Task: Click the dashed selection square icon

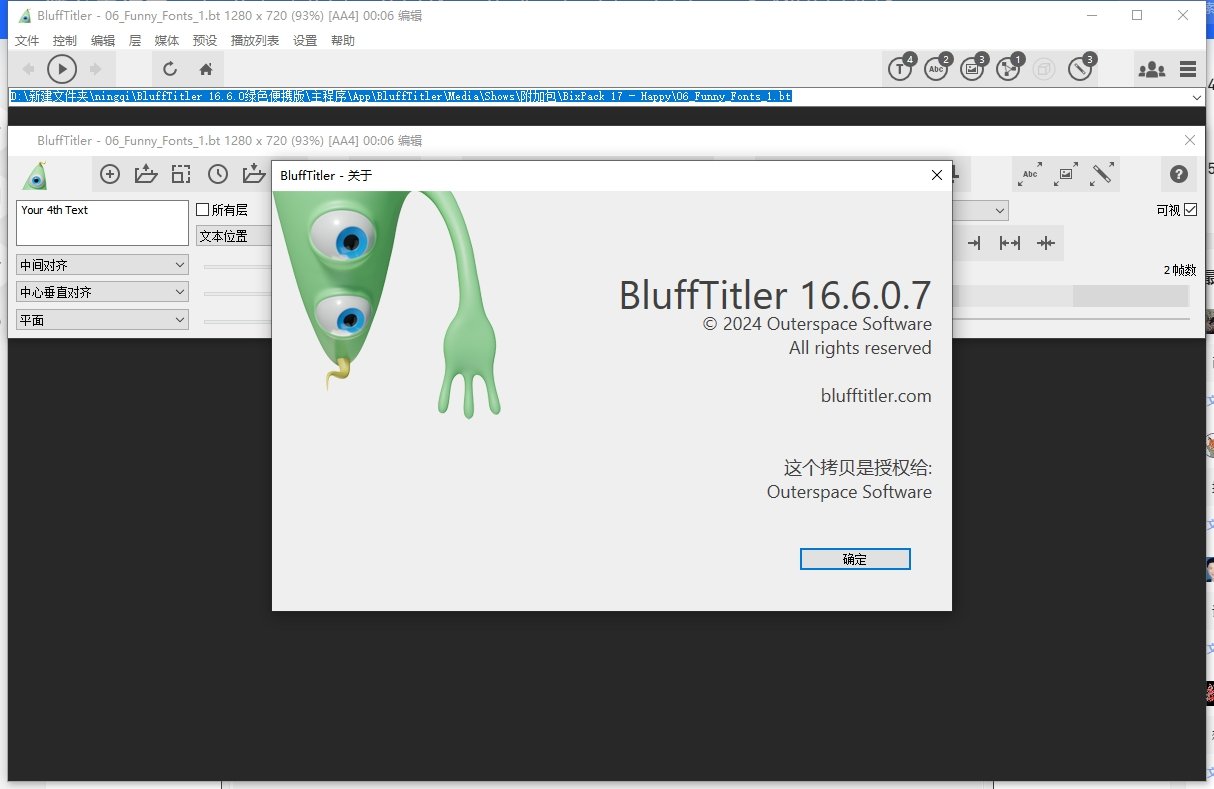Action: pyautogui.click(x=181, y=174)
